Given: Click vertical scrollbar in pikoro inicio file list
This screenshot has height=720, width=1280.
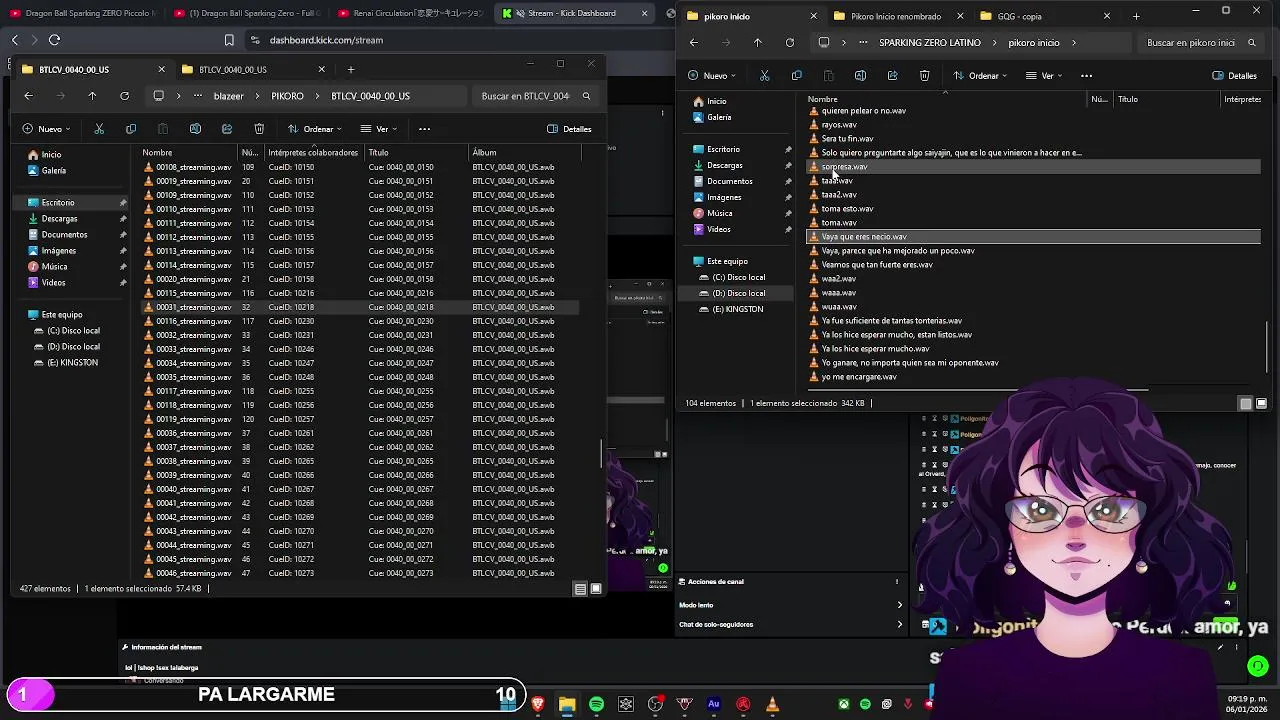Looking at the screenshot, I should 1267,346.
